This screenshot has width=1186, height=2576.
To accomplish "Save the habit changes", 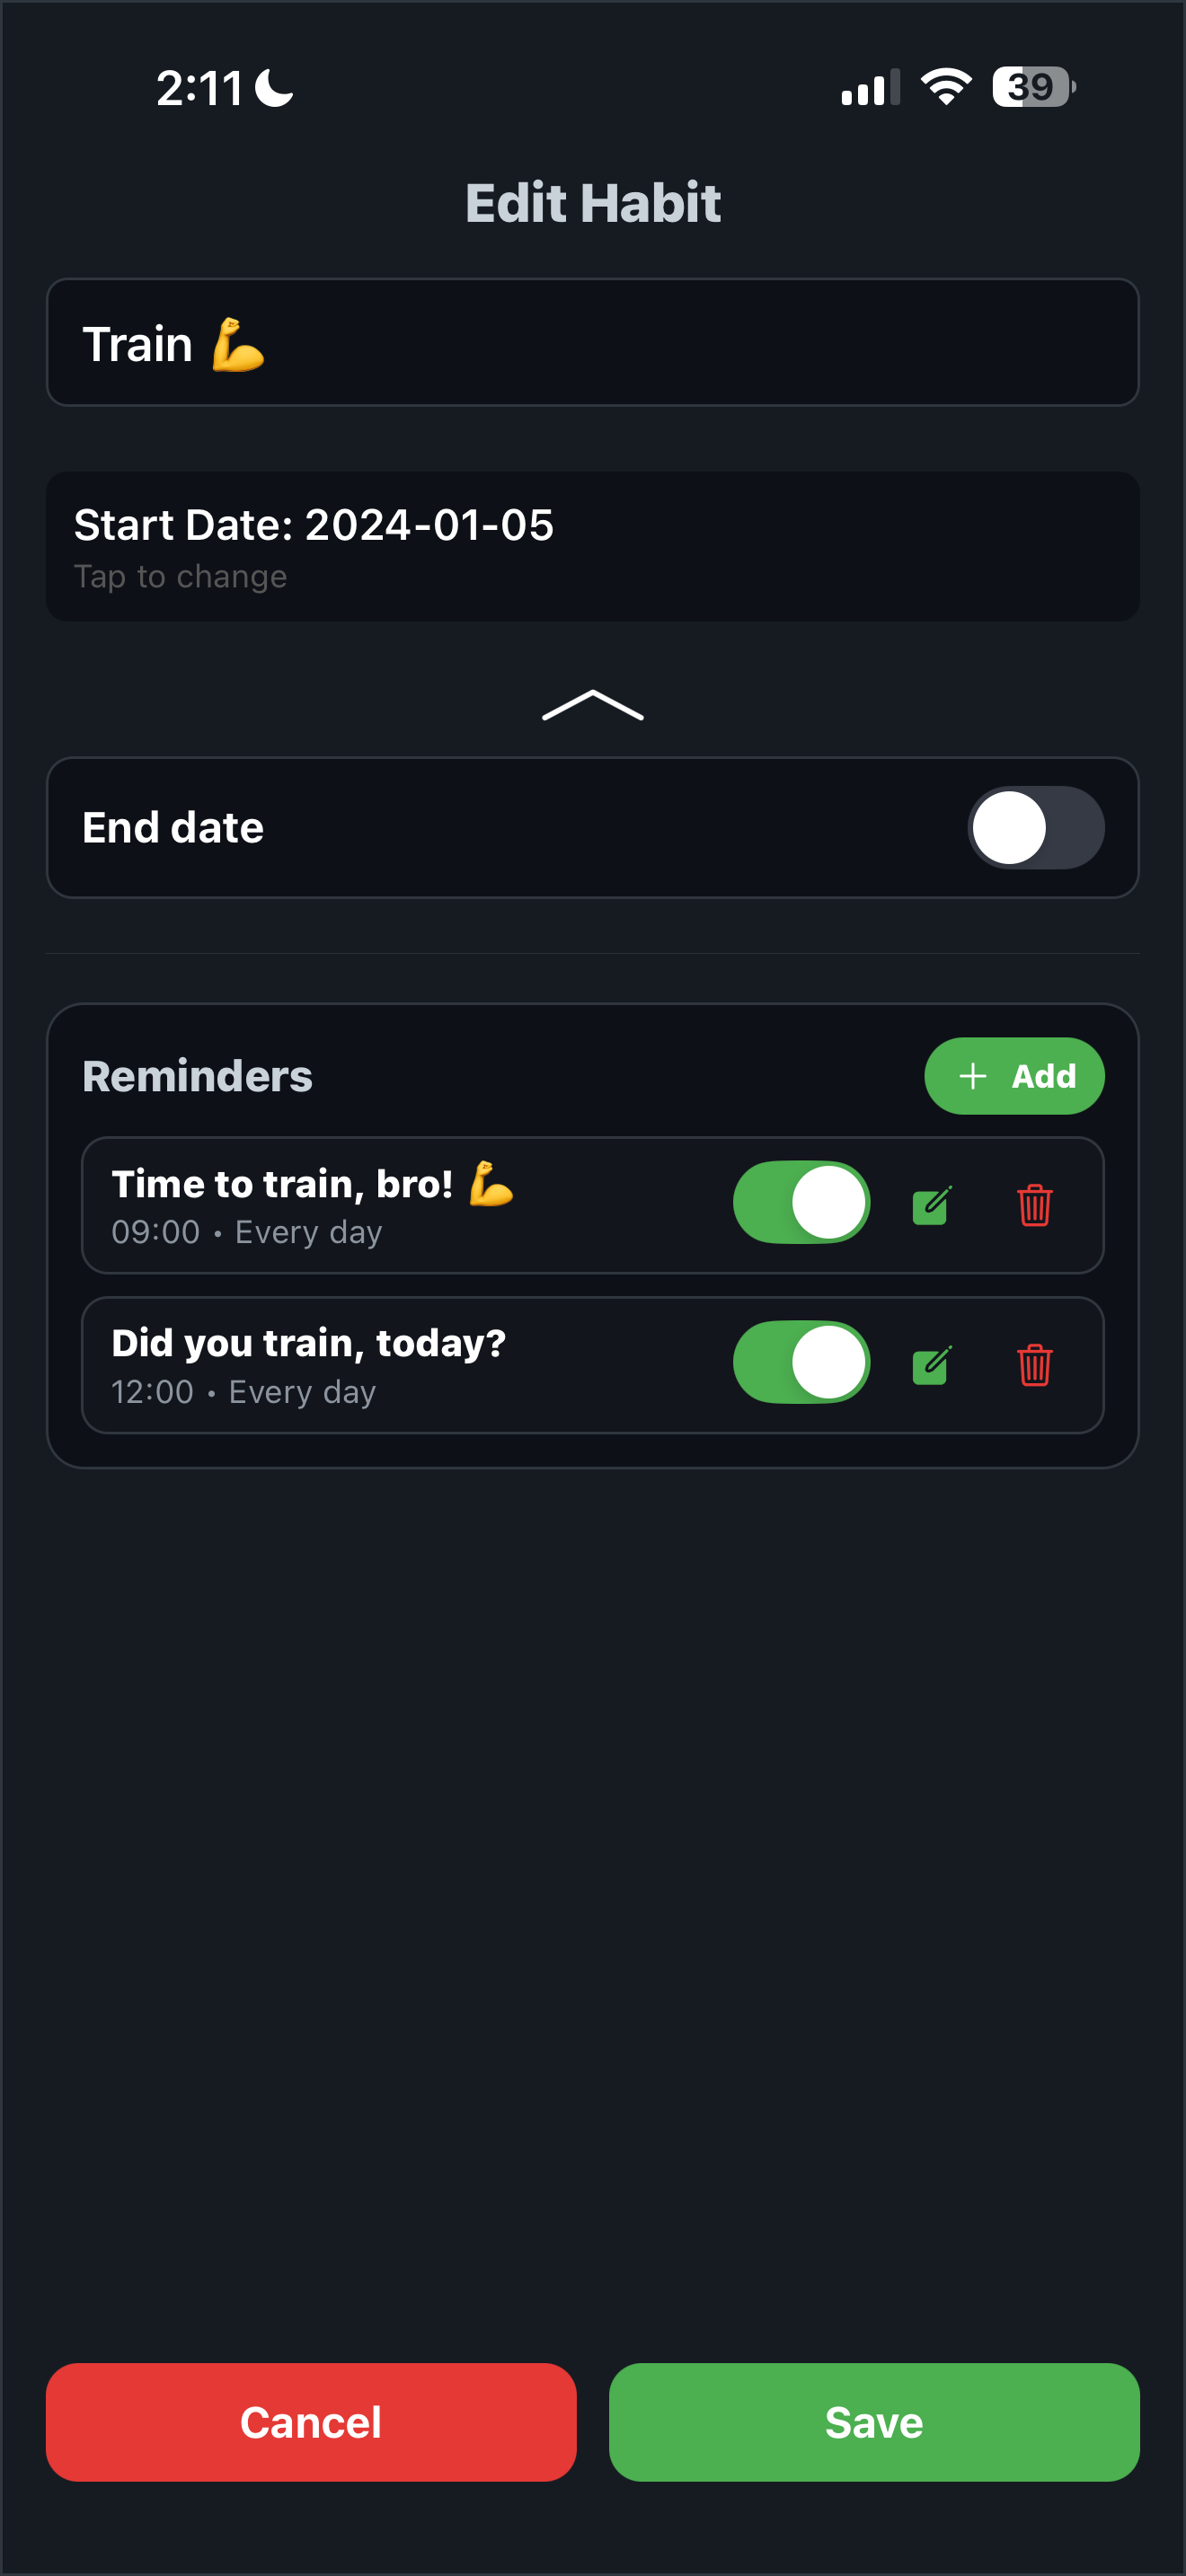I will (x=874, y=2422).
